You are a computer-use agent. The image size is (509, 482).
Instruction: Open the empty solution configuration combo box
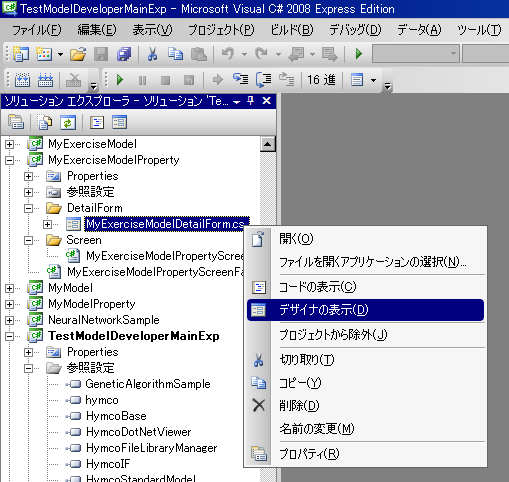click(x=416, y=54)
